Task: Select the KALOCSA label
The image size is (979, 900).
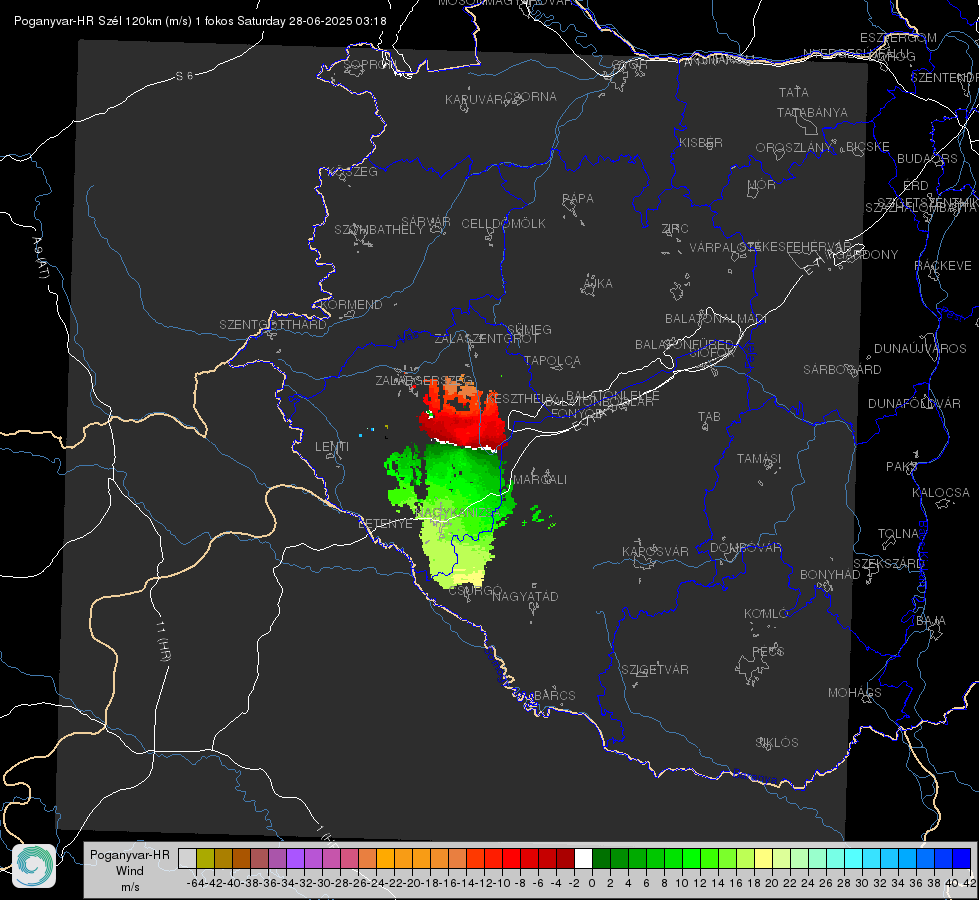Action: 940,493
